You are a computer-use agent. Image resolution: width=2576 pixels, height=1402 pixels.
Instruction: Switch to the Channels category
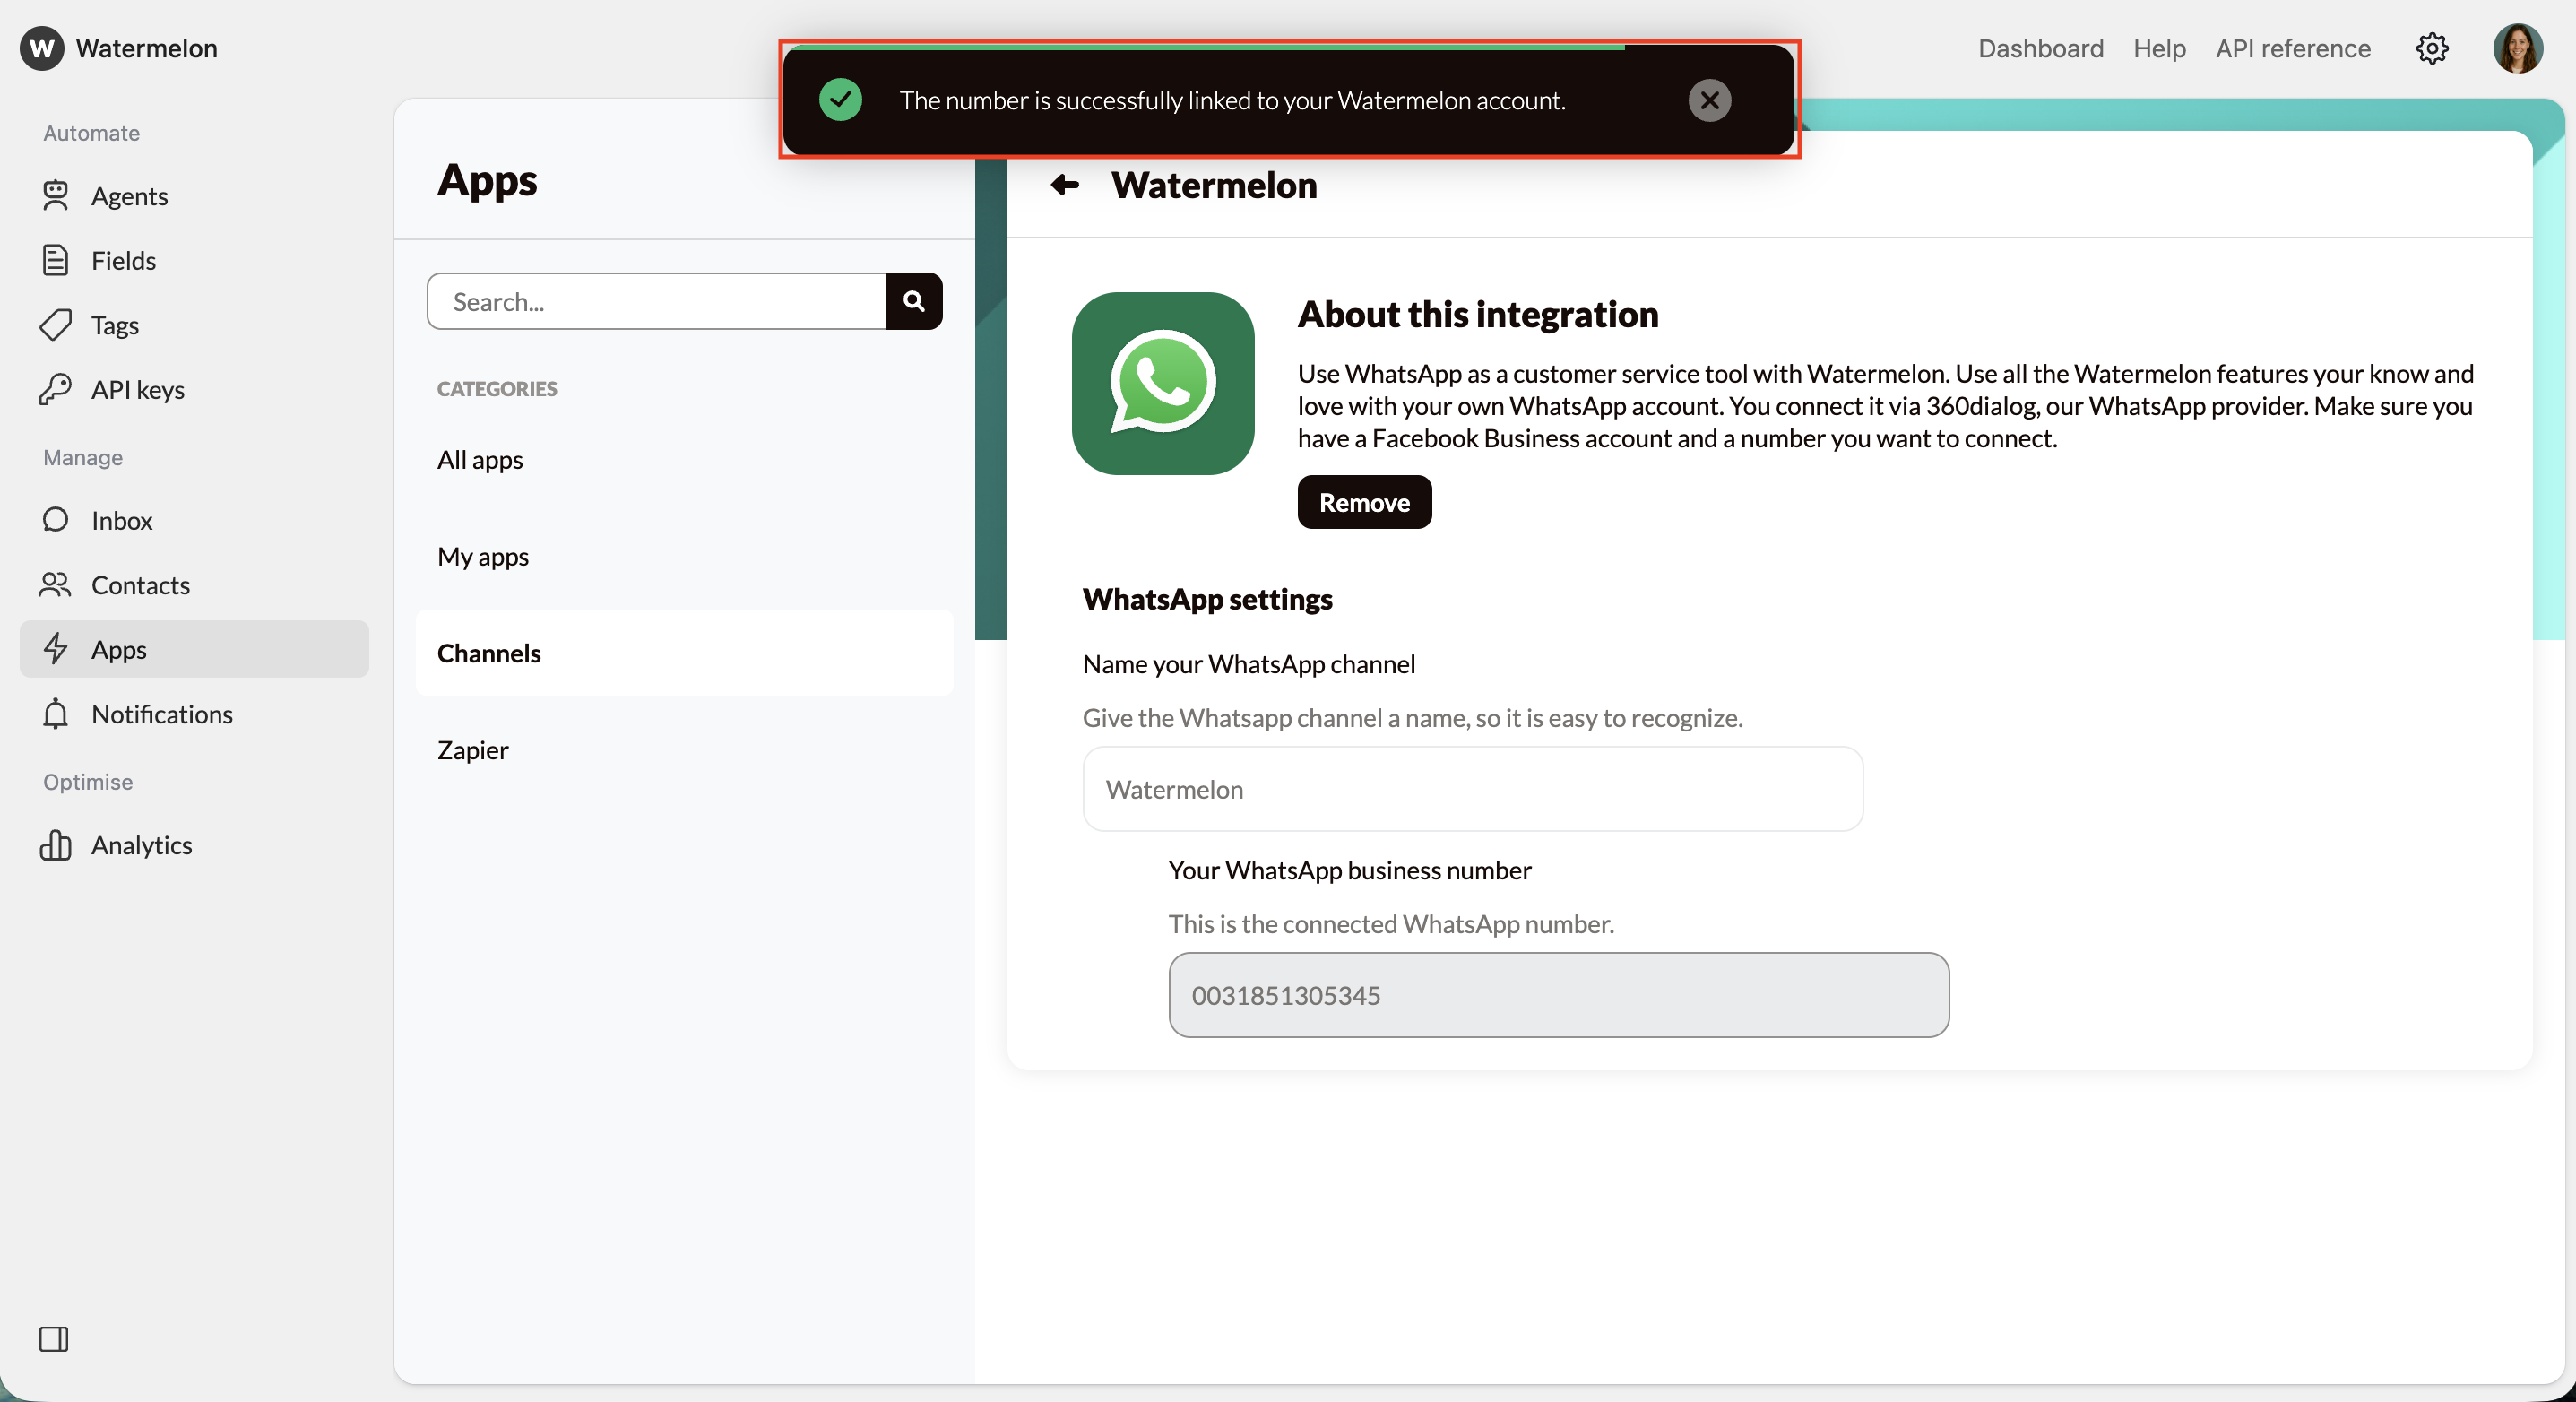(x=489, y=653)
